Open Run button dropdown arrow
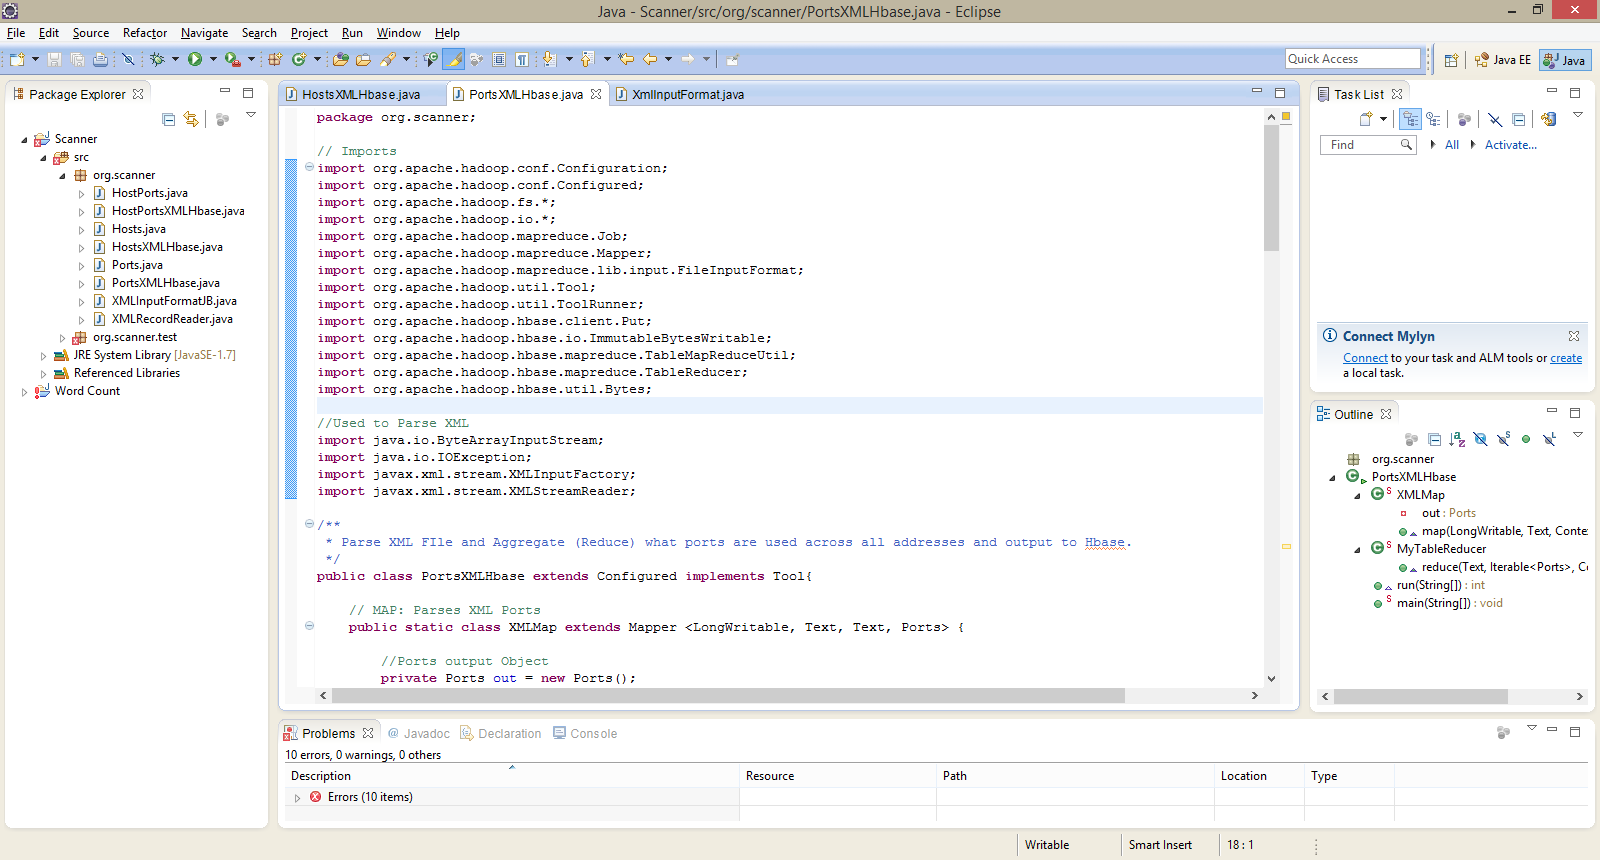Screen dimensions: 1600x860 point(213,59)
